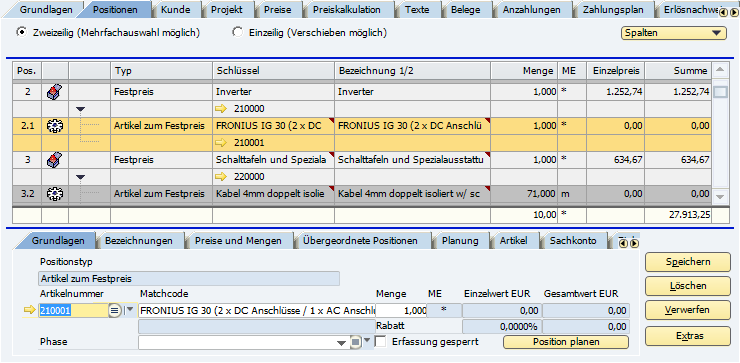This screenshot has height=363, width=740.
Task: Open the Anzahlungen tab
Action: pos(531,9)
